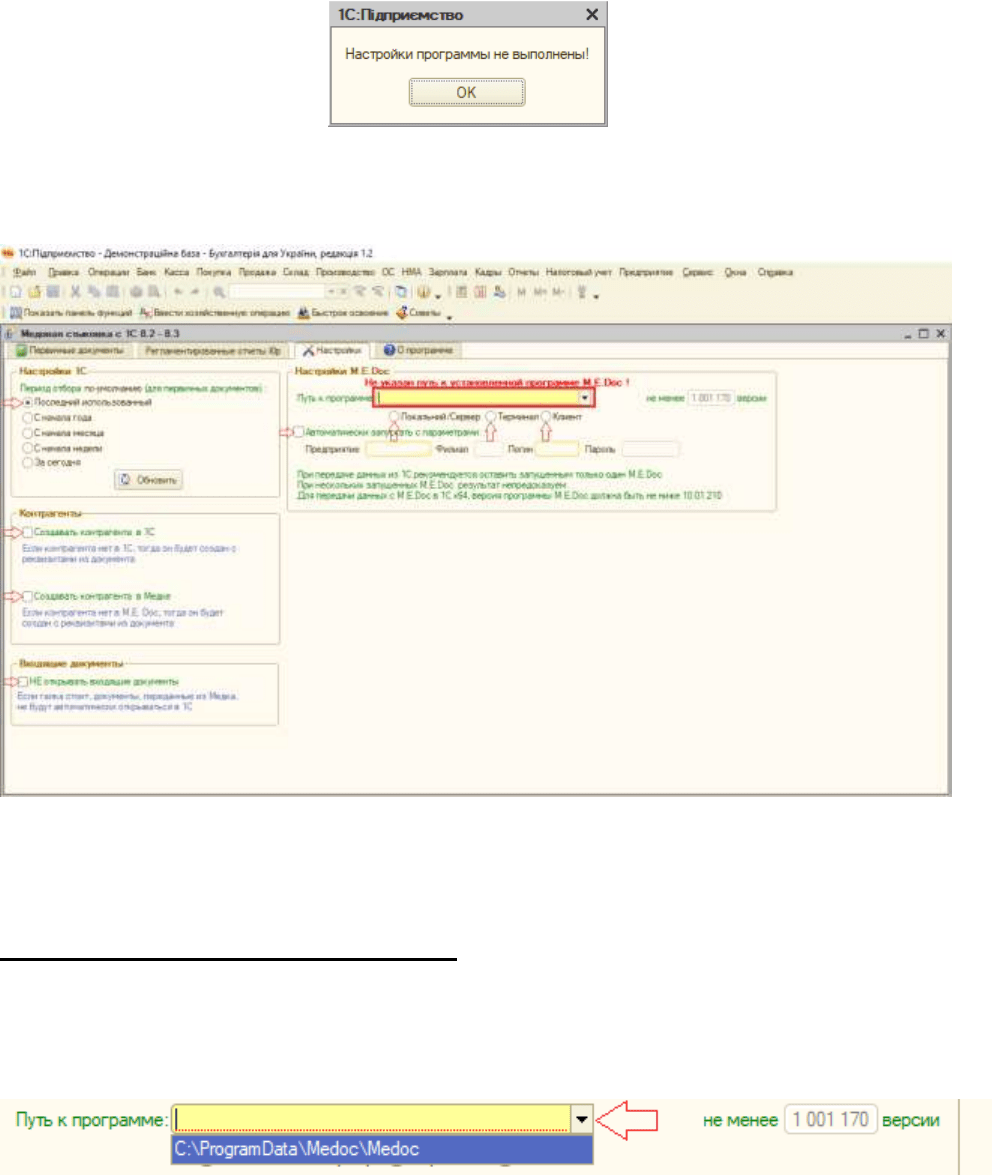Enable Создавать контрагента в 1С checkbox
Viewport: 992px width, 1175px height.
tap(28, 532)
